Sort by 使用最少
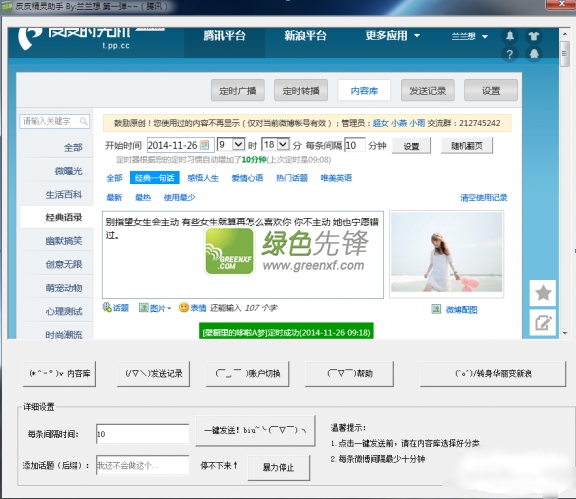The width and height of the screenshot is (576, 499). coord(179,198)
